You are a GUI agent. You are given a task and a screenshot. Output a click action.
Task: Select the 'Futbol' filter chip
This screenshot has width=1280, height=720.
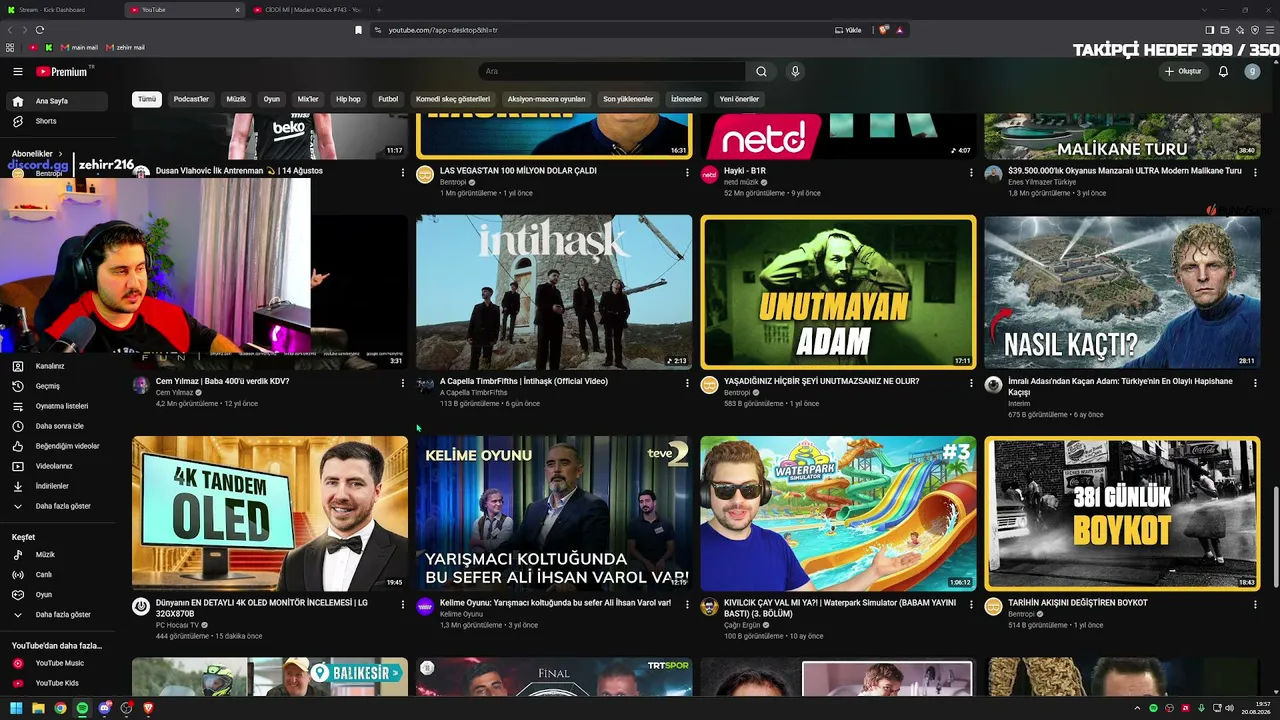click(x=388, y=99)
